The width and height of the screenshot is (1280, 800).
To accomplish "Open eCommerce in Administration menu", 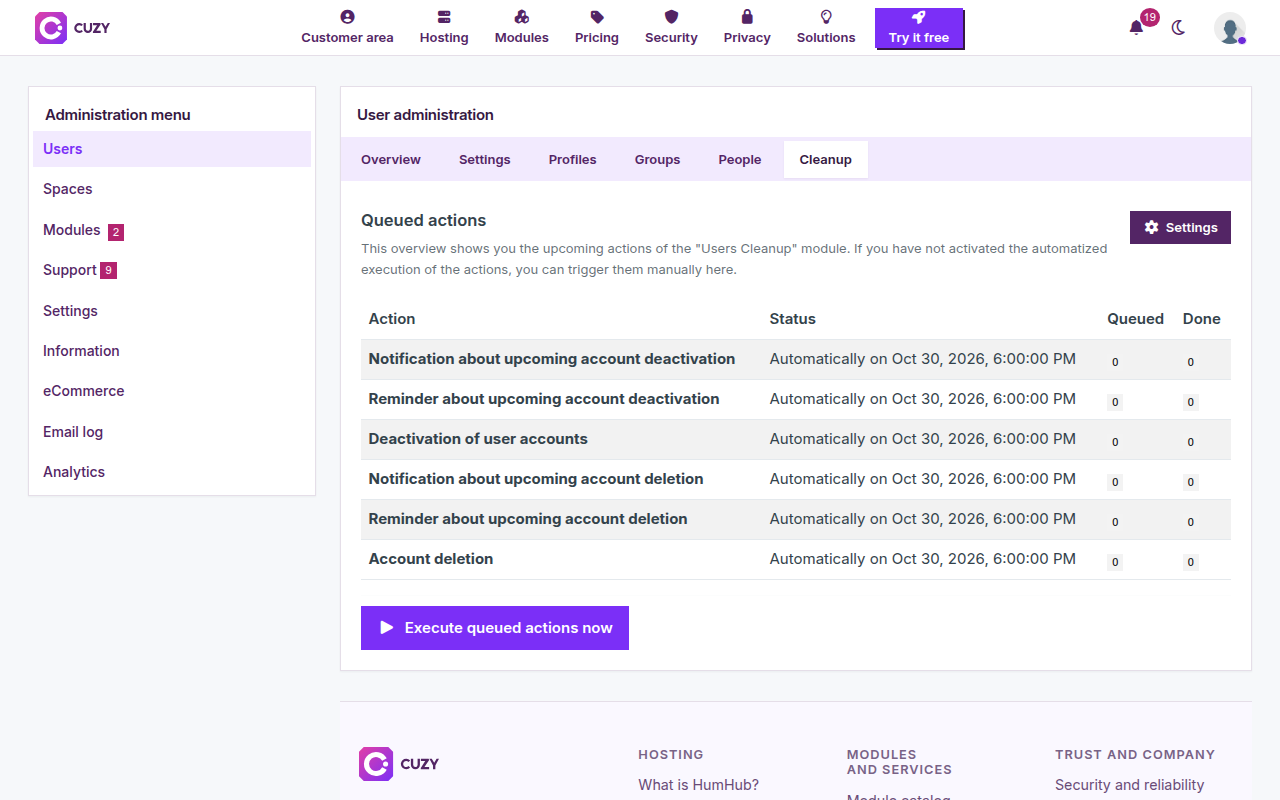I will [172, 391].
